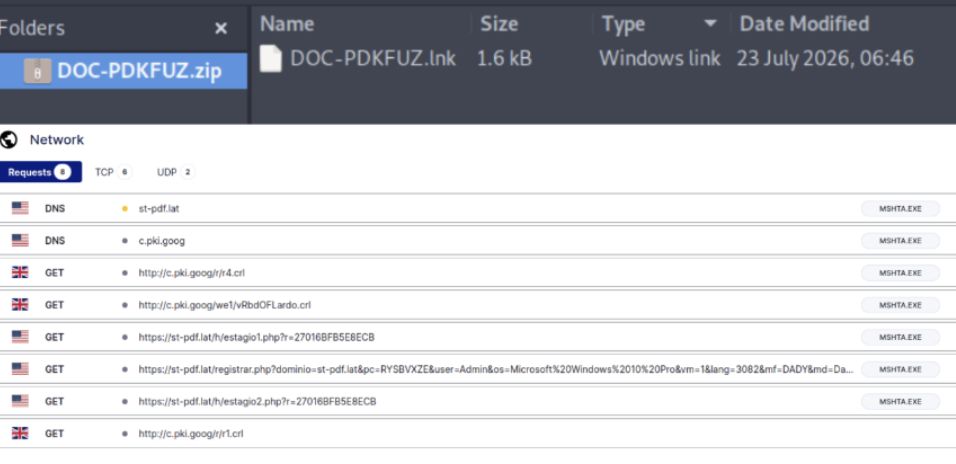Click the 23 July 2026, 06:46 date
Viewport: 956px width, 464px height.
pos(825,58)
